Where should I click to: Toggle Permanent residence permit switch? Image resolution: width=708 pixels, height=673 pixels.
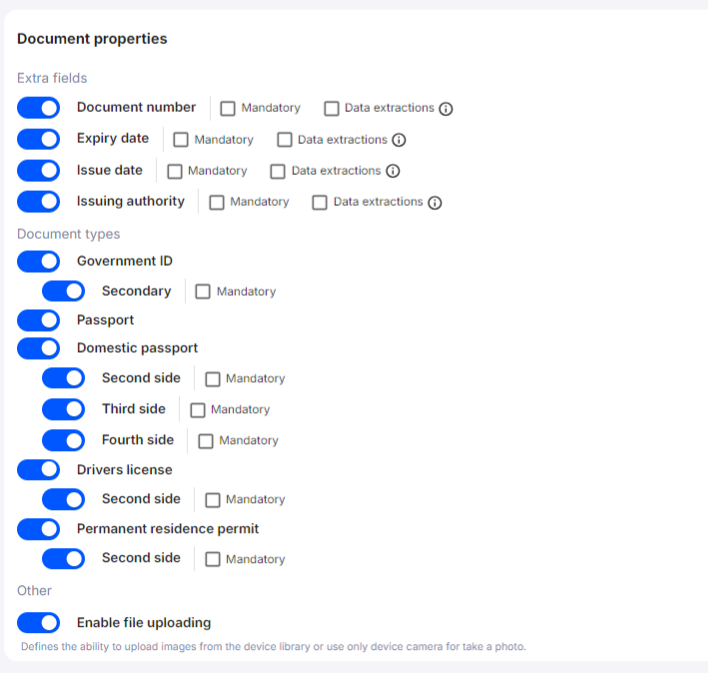tap(39, 529)
